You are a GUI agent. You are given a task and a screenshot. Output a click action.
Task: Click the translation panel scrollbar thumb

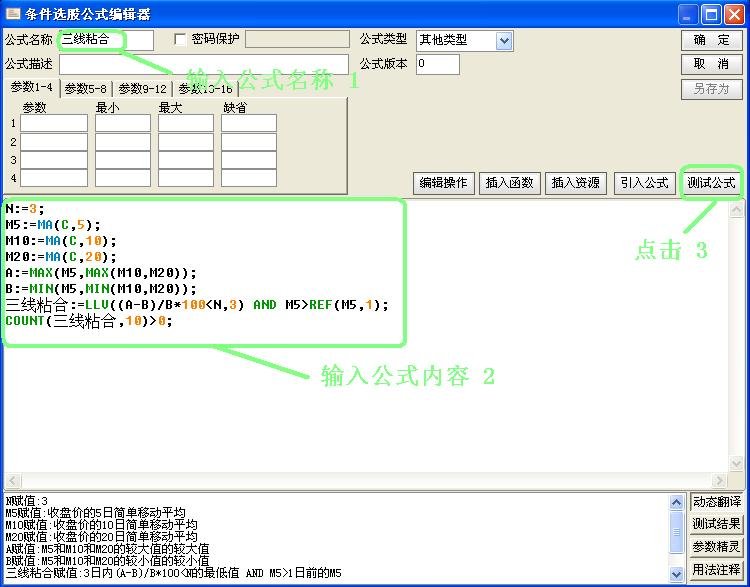point(676,532)
